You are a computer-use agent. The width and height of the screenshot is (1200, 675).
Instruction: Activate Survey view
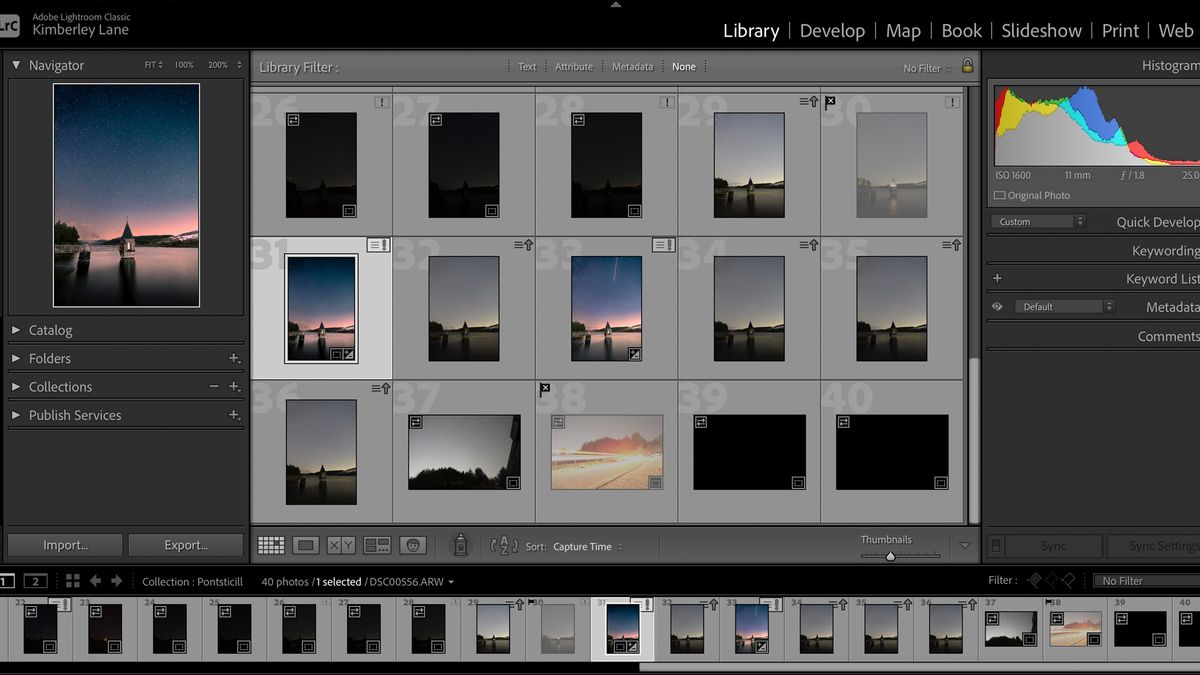click(378, 546)
